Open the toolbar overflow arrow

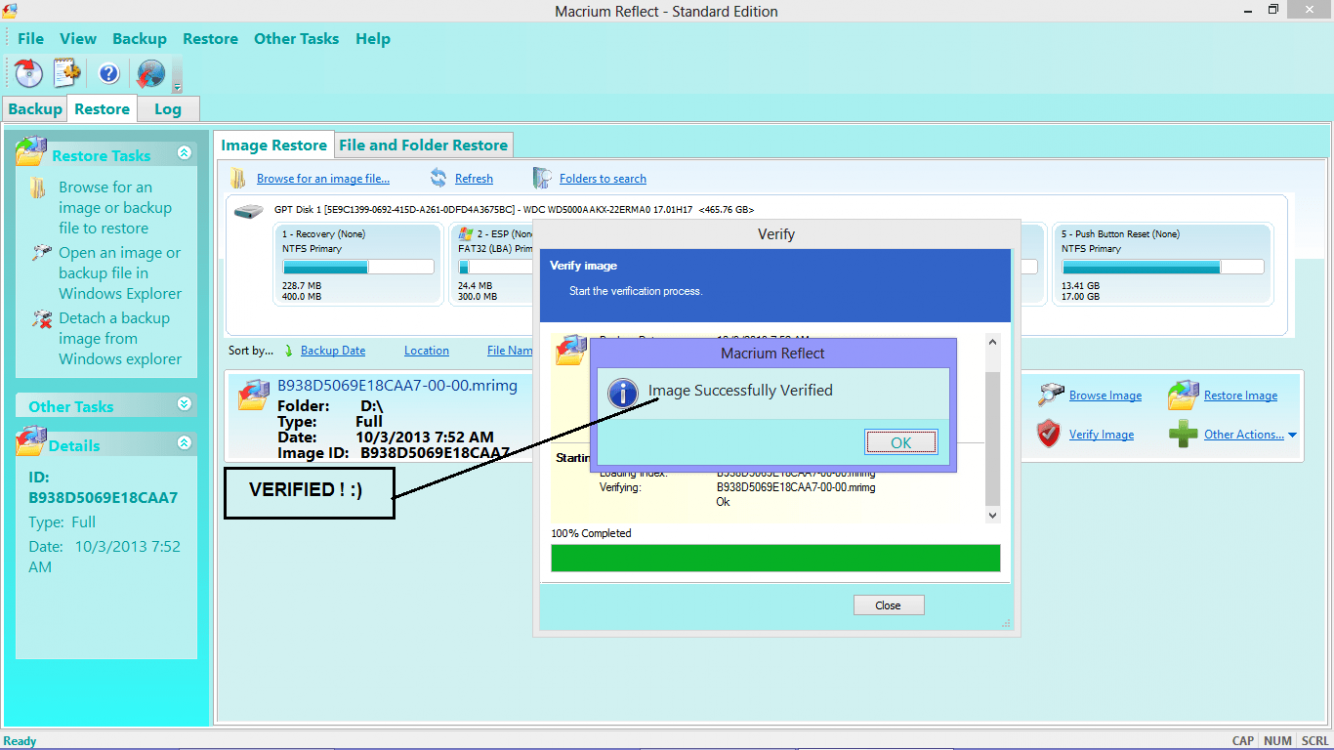coord(177,86)
